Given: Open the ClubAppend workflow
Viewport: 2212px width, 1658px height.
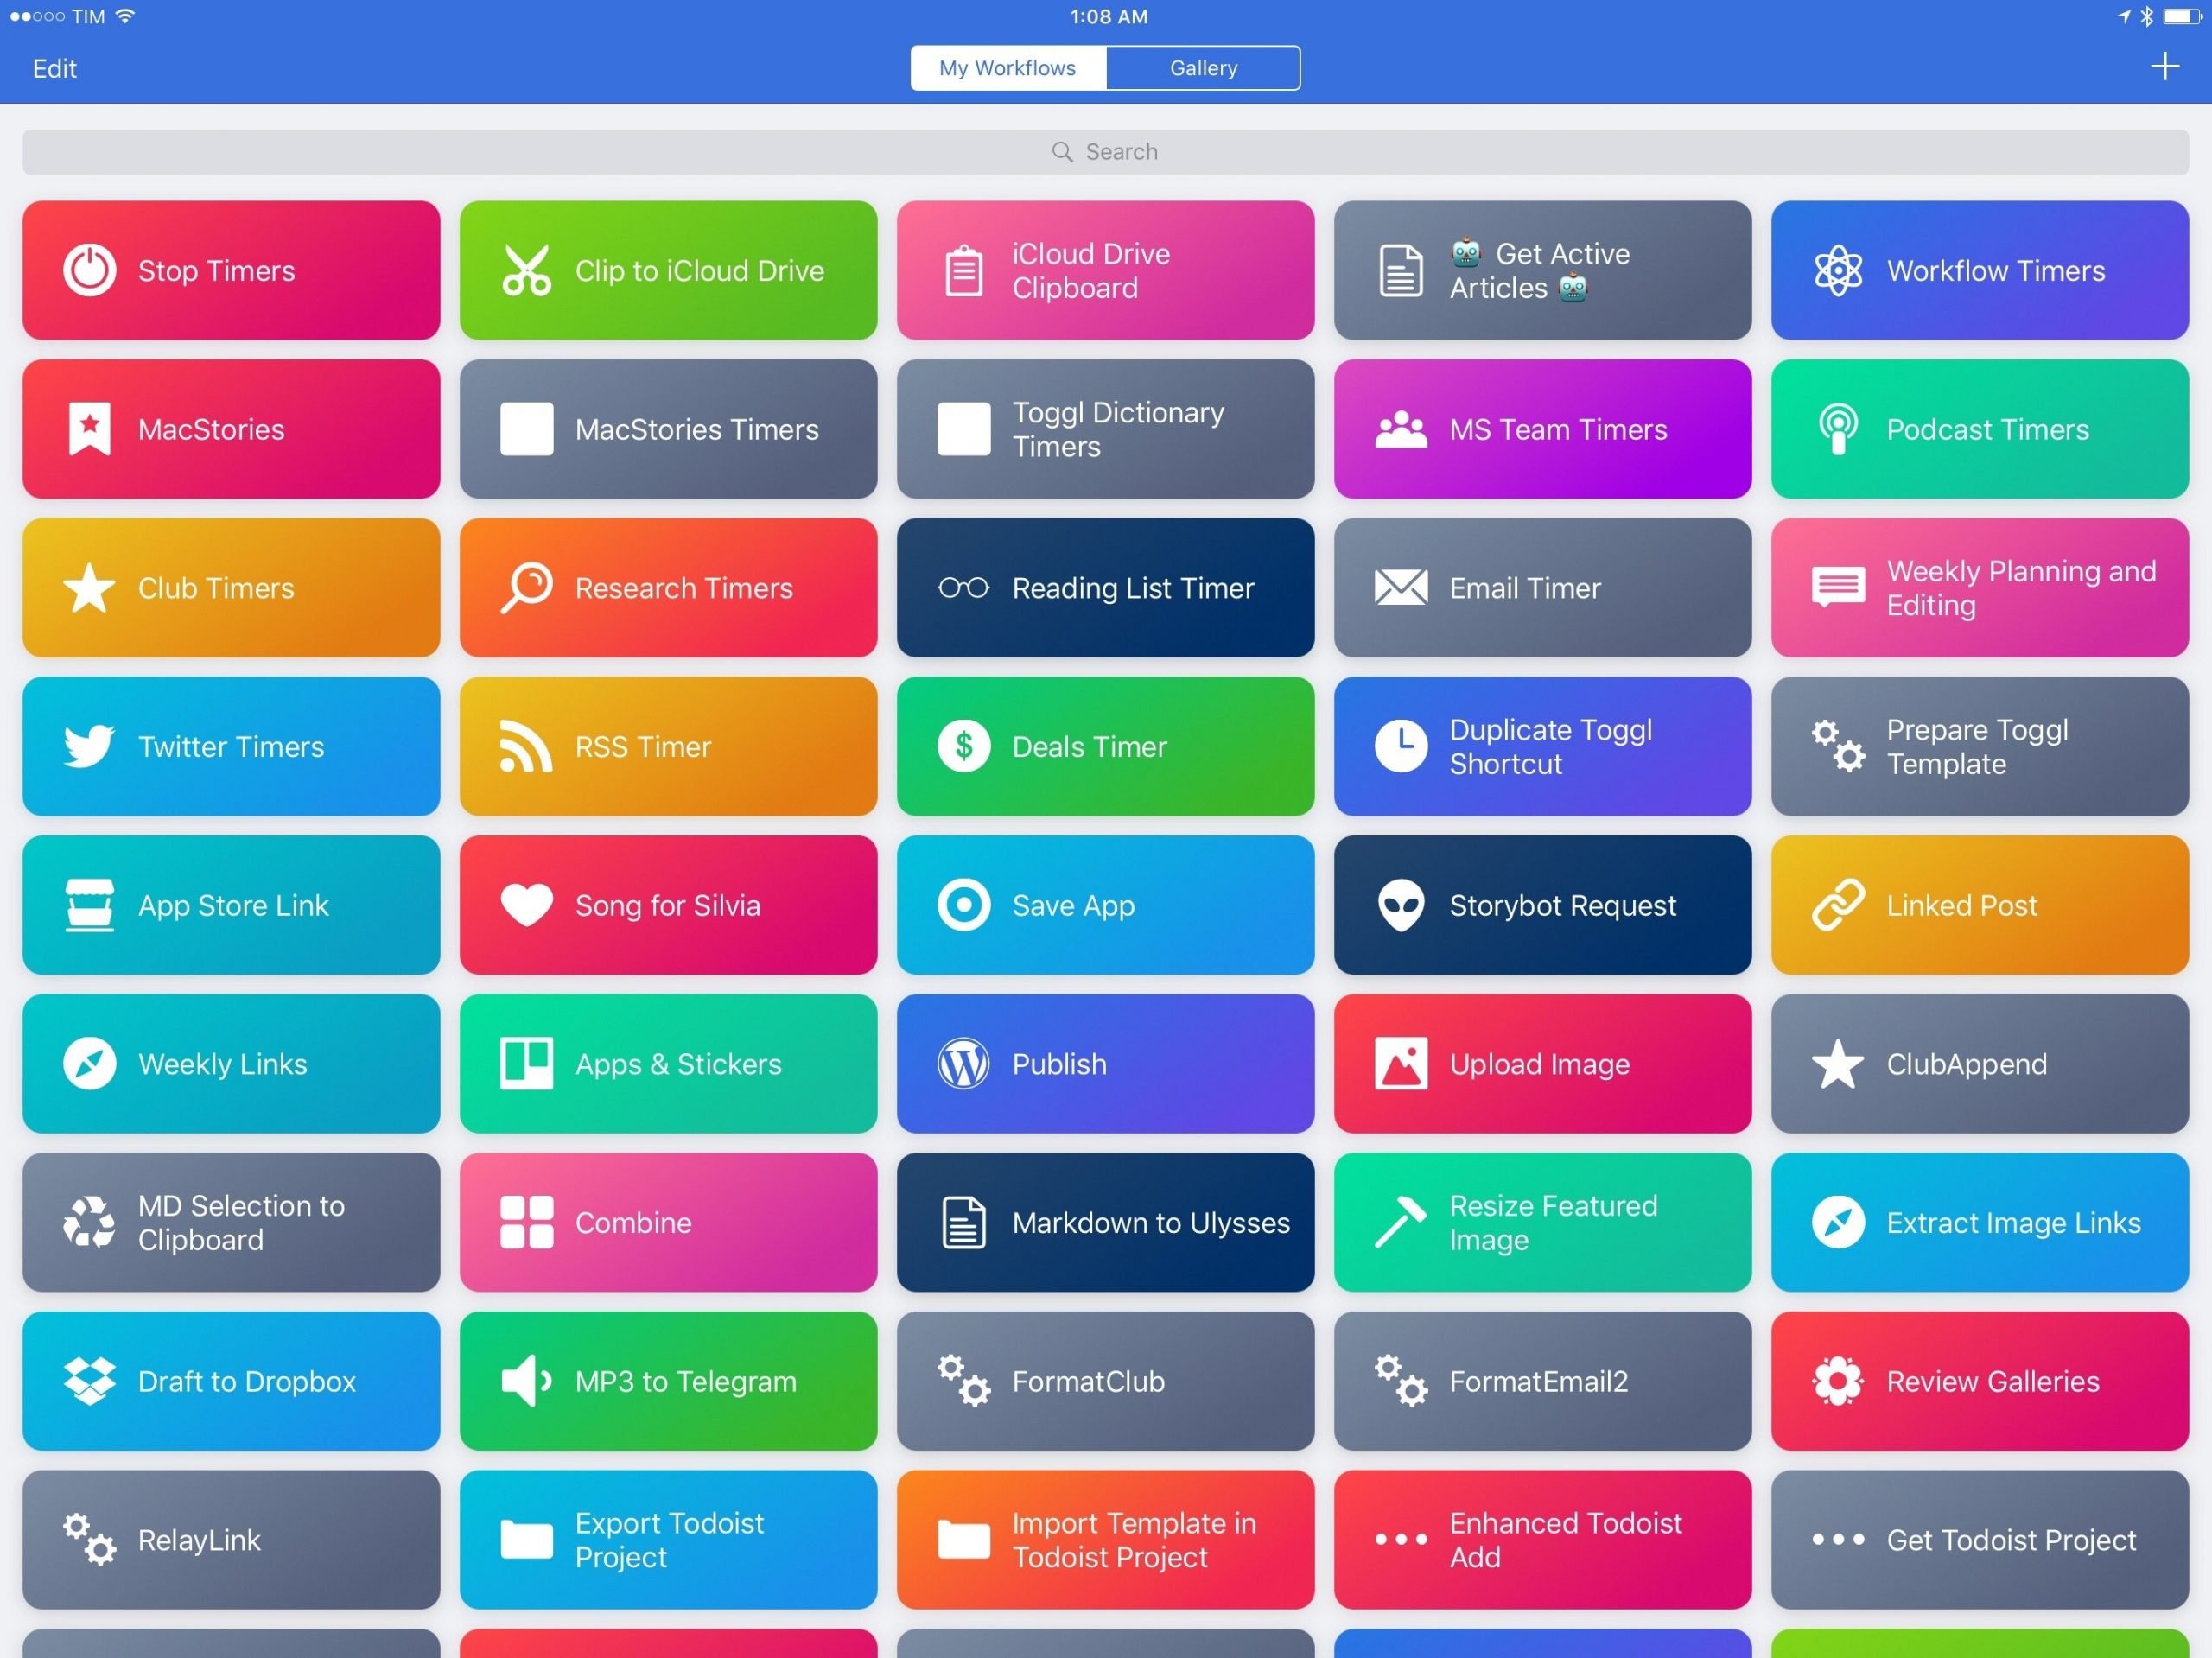Looking at the screenshot, I should pyautogui.click(x=1979, y=1064).
